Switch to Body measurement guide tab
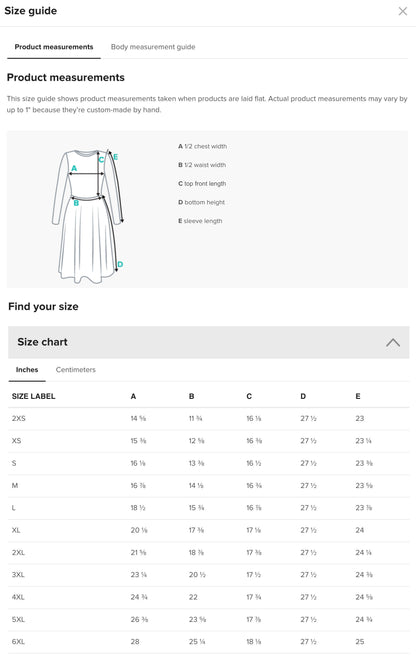This screenshot has width=416, height=669. click(153, 47)
